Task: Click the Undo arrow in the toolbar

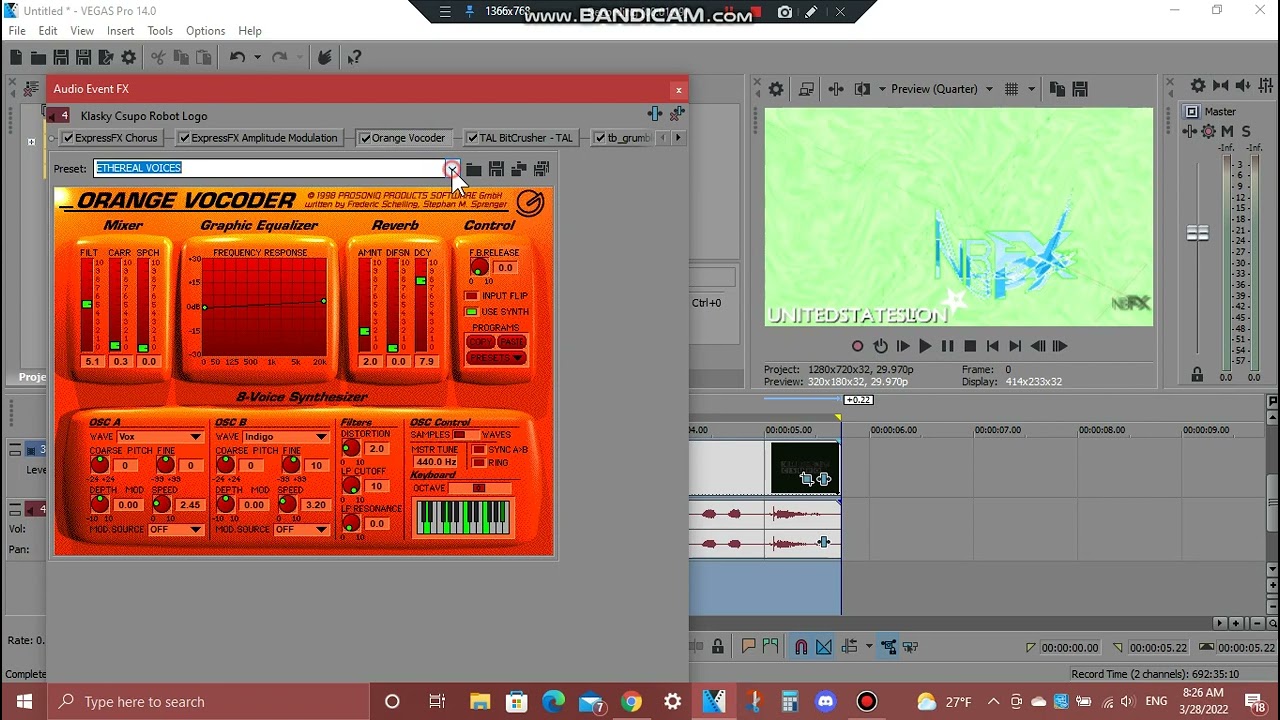Action: pos(237,58)
